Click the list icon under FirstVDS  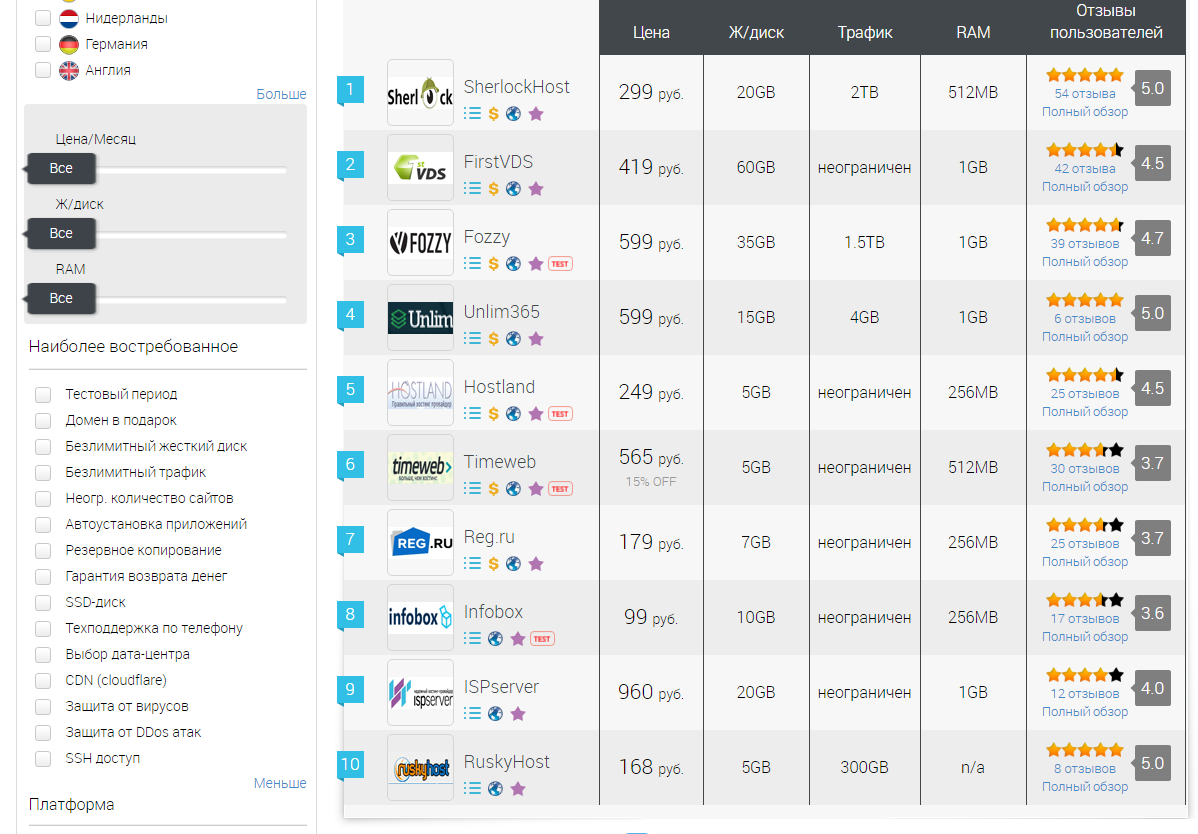[x=472, y=188]
